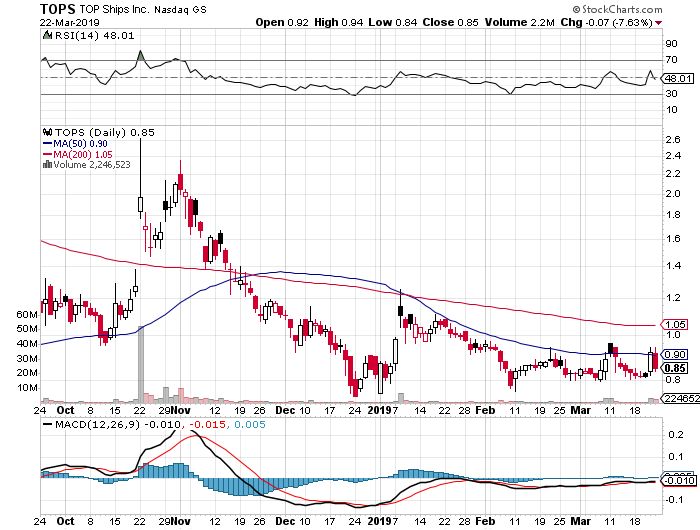Select the red MA(200) legend line swatch

pos(47,154)
